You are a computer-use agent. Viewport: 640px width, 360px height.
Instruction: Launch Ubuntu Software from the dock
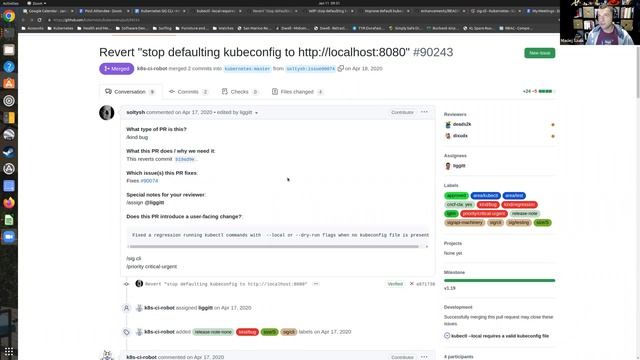[x=9, y=83]
